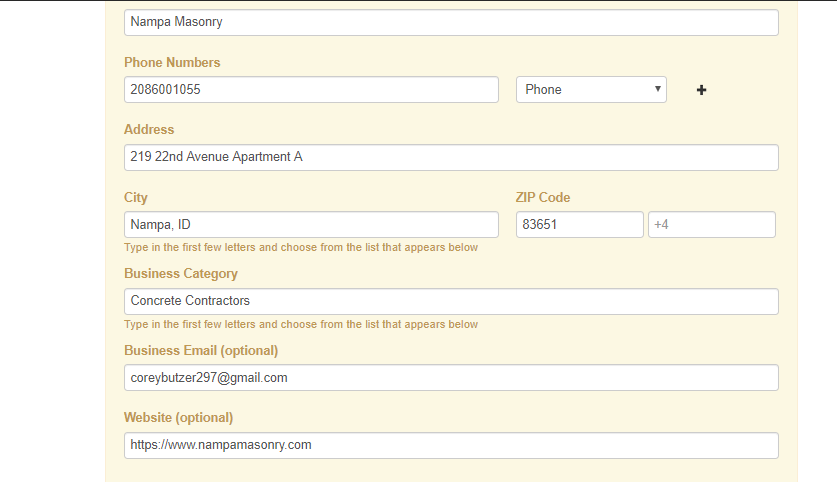Open the Phone type dropdown

(591, 89)
